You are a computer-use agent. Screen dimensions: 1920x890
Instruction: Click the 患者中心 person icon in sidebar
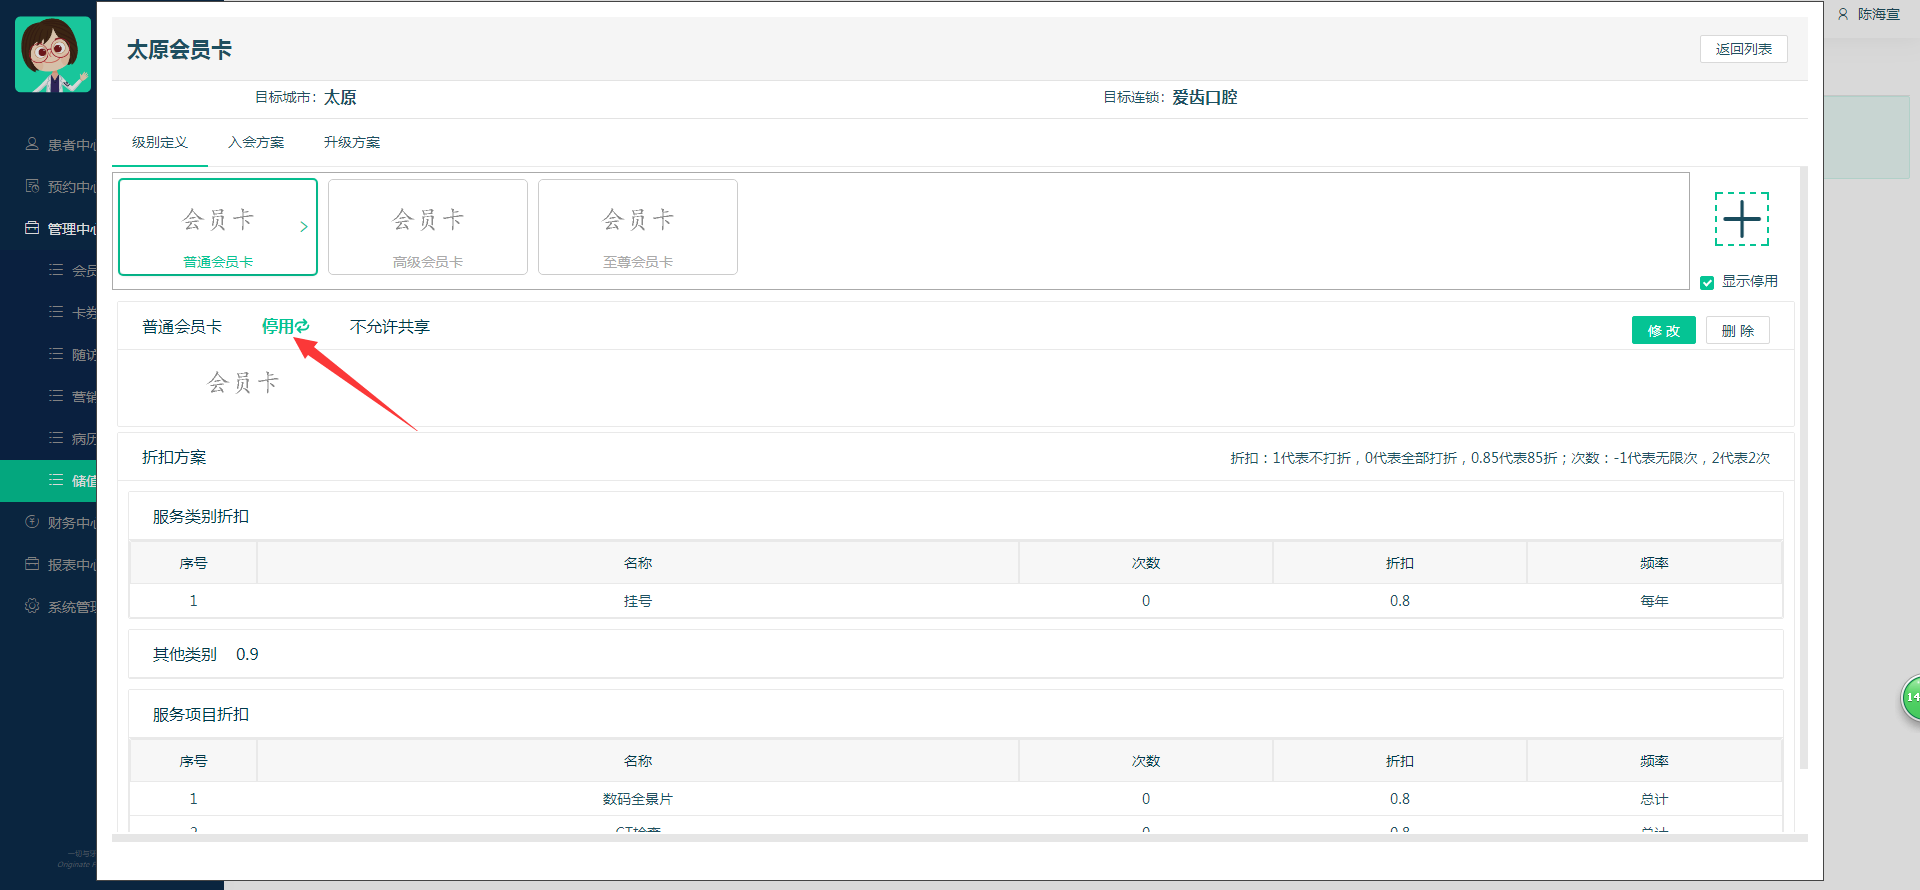pos(32,144)
